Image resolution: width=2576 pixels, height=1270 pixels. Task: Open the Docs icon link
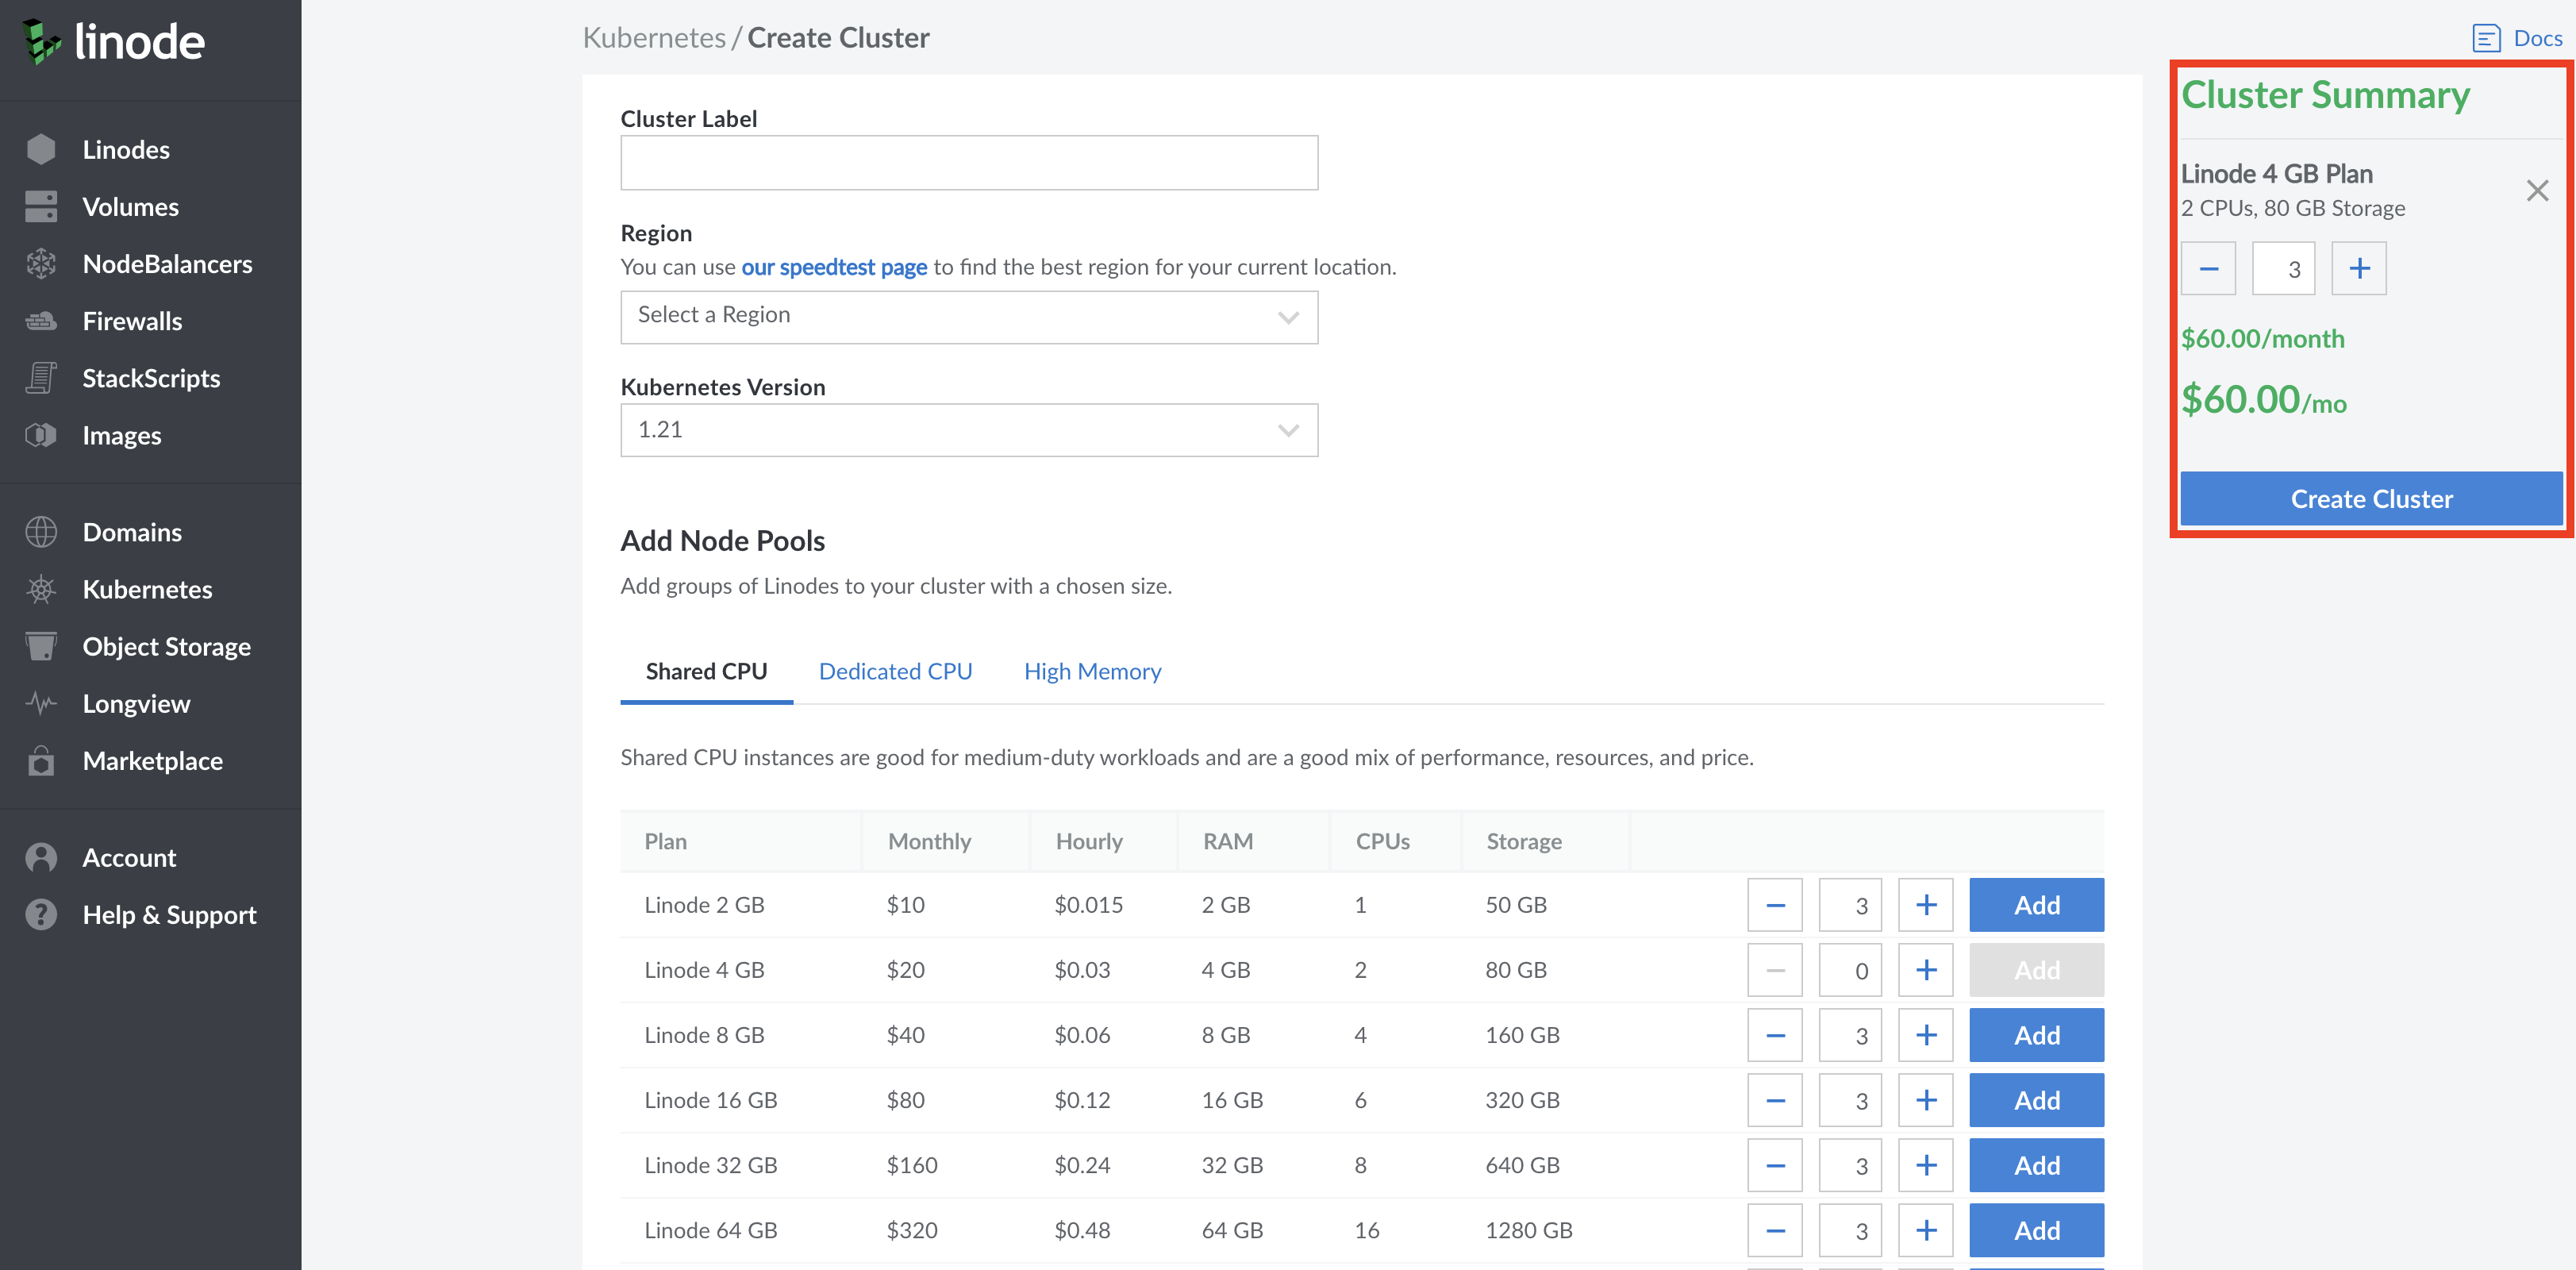click(2486, 38)
